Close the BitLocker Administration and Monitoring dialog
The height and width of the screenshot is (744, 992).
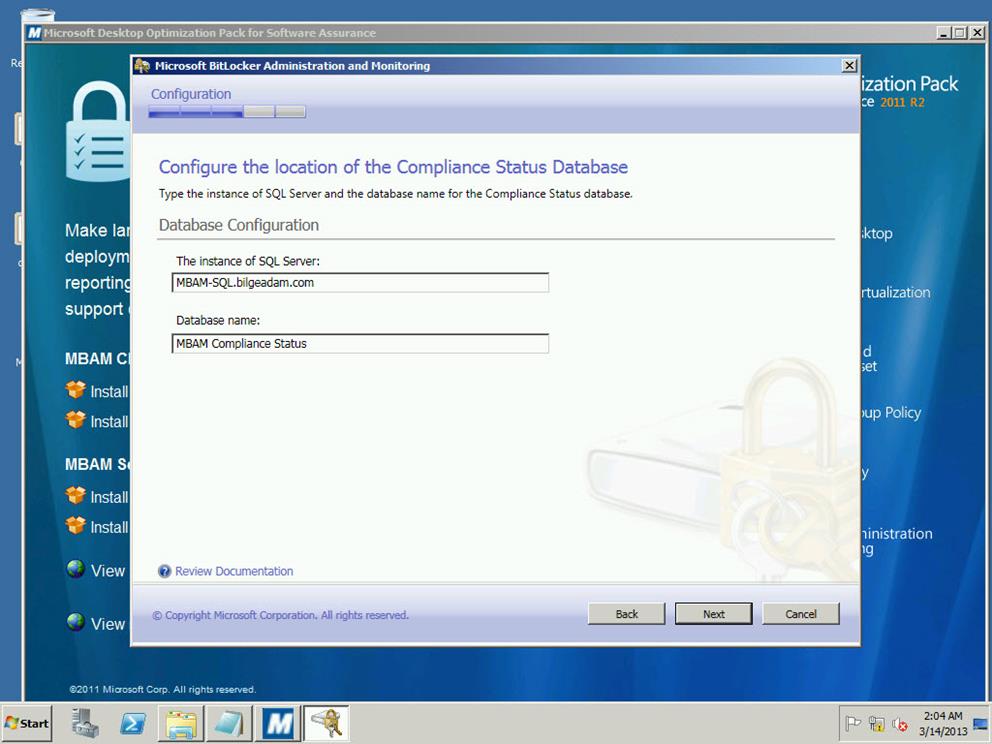point(849,65)
